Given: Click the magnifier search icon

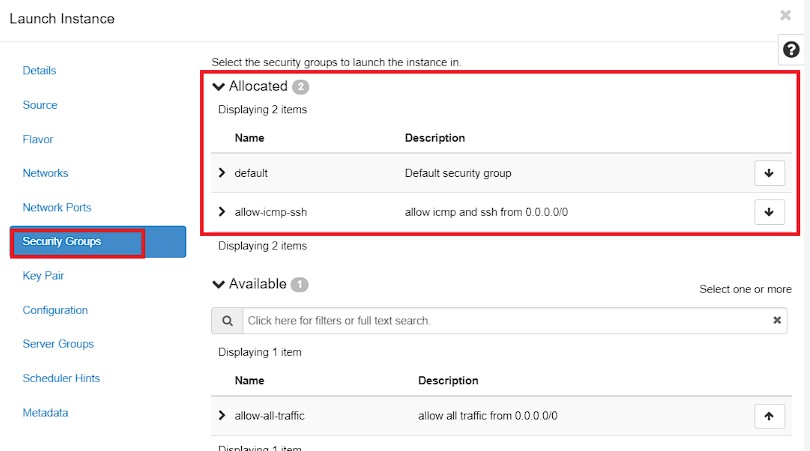Looking at the screenshot, I should tap(227, 321).
